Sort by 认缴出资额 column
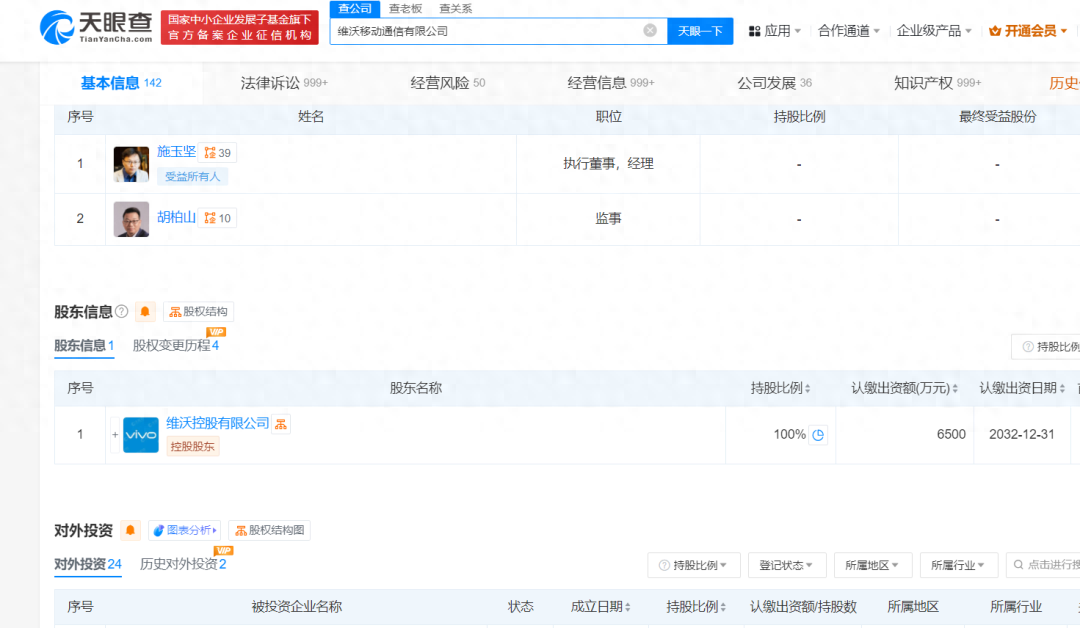This screenshot has height=628, width=1080. coord(905,388)
